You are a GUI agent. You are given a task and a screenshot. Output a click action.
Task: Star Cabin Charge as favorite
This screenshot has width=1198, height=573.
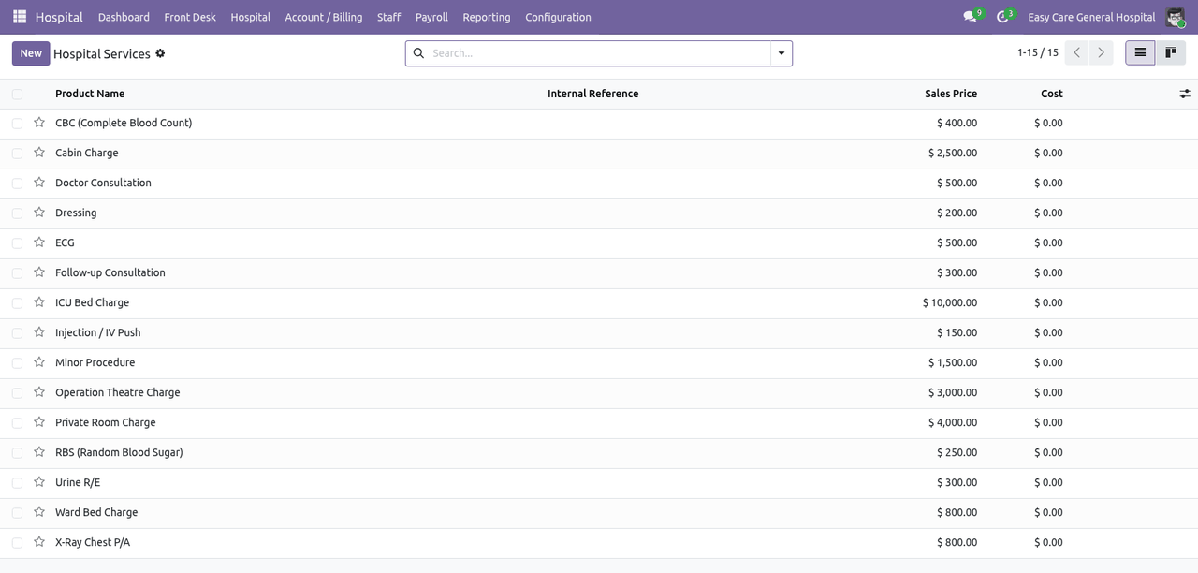pyautogui.click(x=39, y=152)
